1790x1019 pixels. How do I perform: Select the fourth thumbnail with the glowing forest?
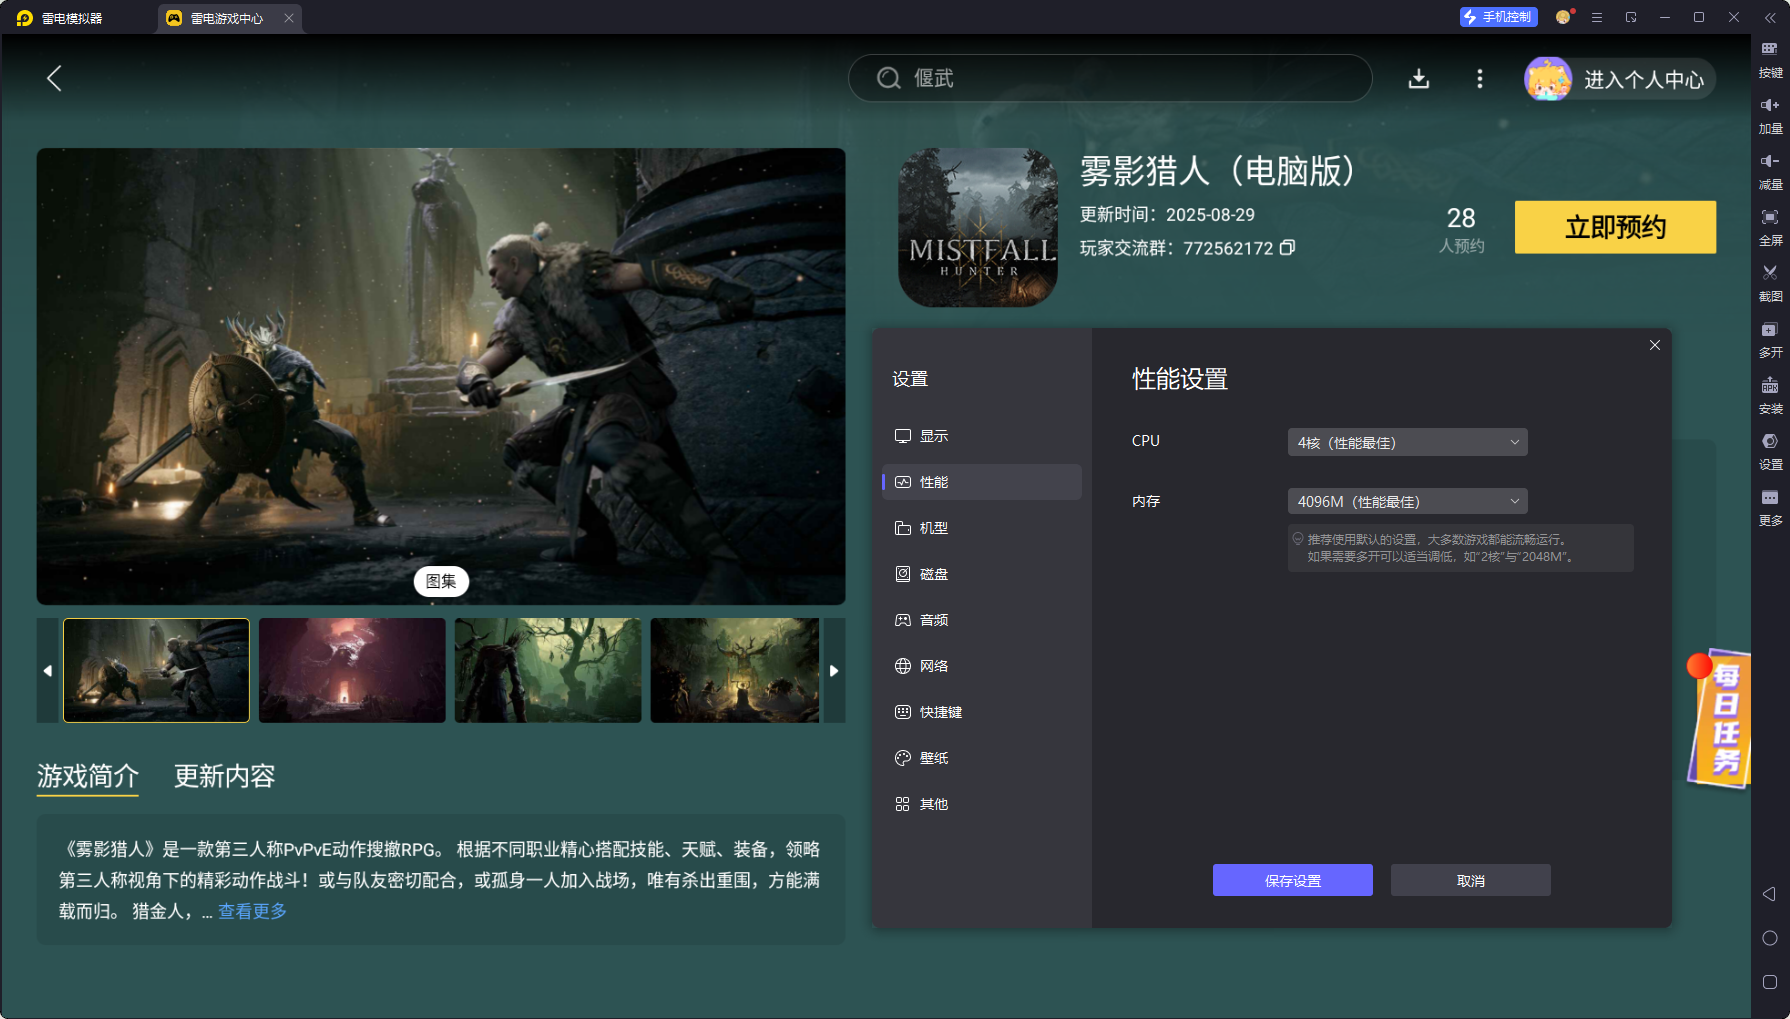735,670
